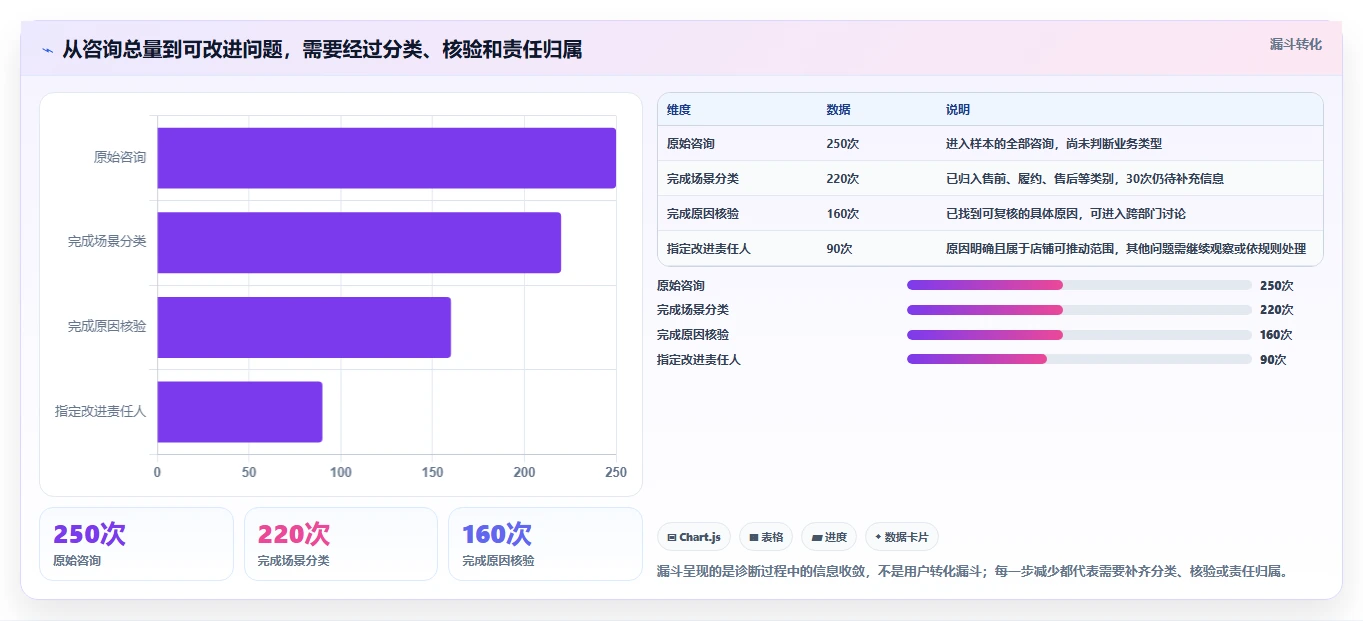The image size is (1363, 621).
Task: Open the 220次 完成场景分类 data card
Action: point(341,544)
